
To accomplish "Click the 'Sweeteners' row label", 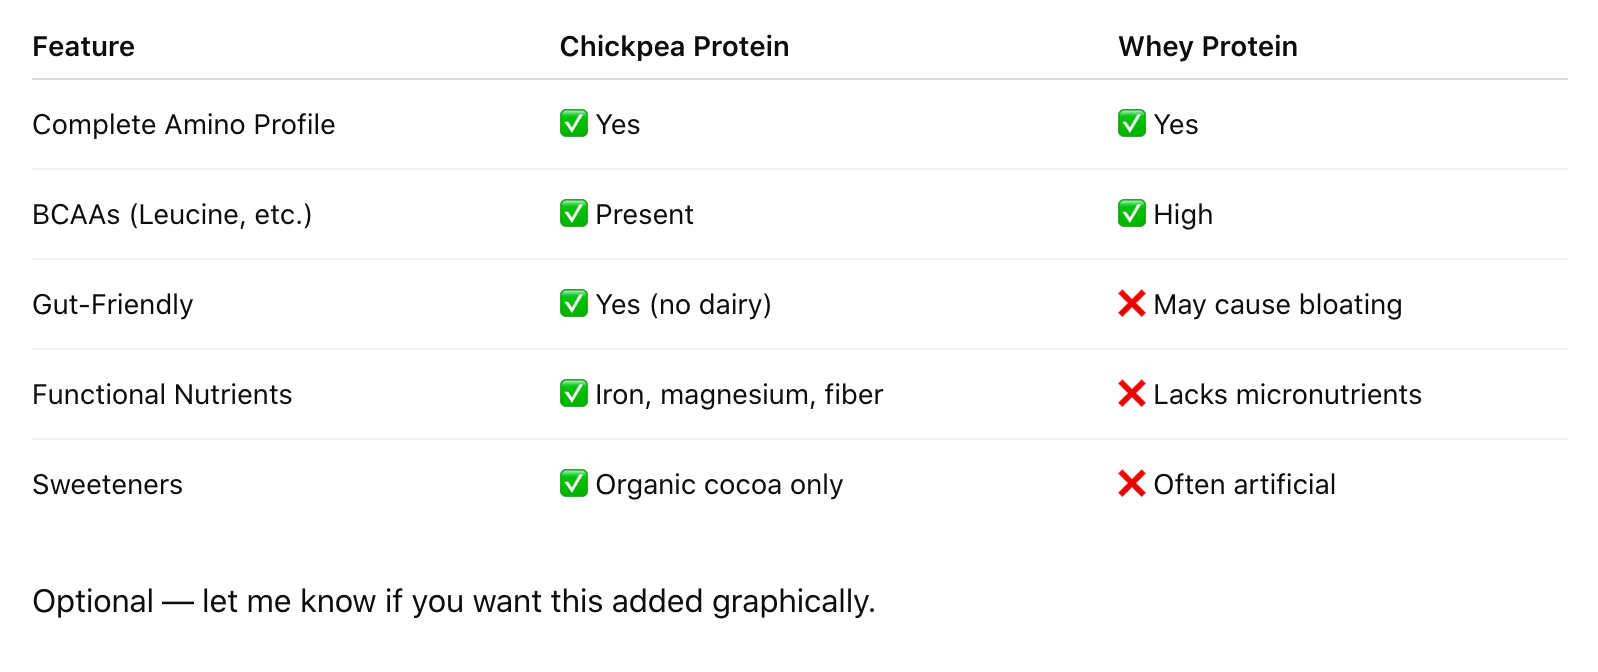I will pyautogui.click(x=107, y=484).
